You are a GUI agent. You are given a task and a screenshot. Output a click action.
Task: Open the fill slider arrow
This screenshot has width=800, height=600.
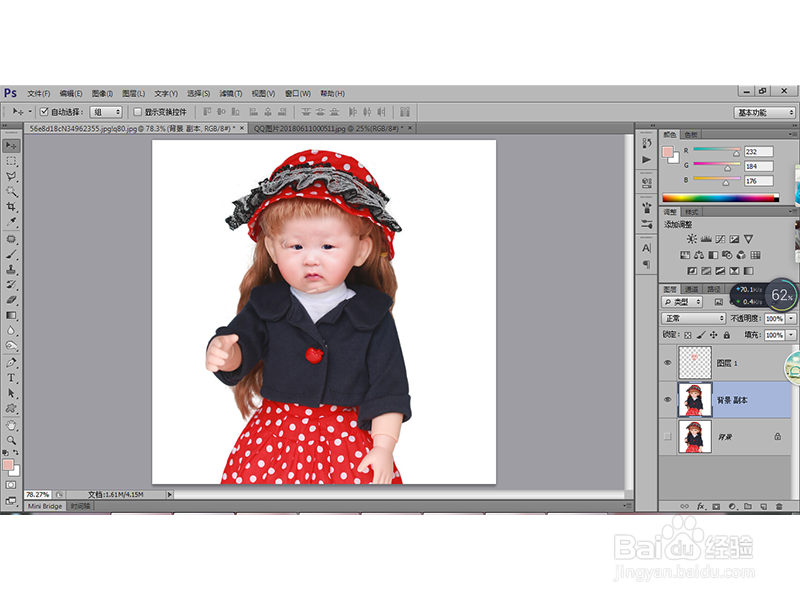coord(791,335)
